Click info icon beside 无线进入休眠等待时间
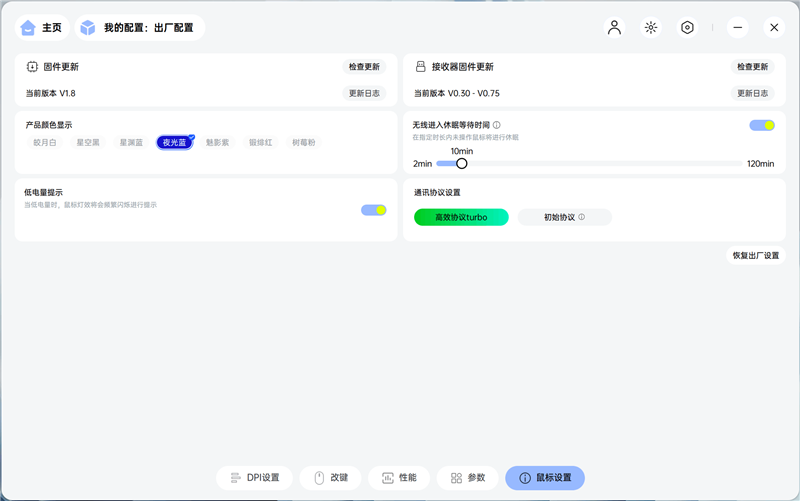This screenshot has width=800, height=501. [496, 125]
